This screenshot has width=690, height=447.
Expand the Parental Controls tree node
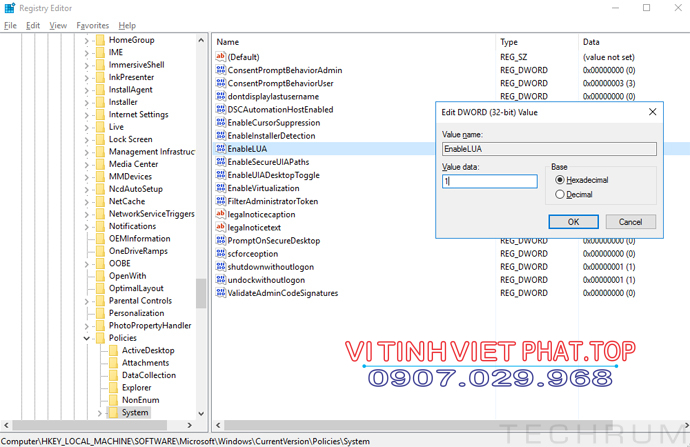87,301
